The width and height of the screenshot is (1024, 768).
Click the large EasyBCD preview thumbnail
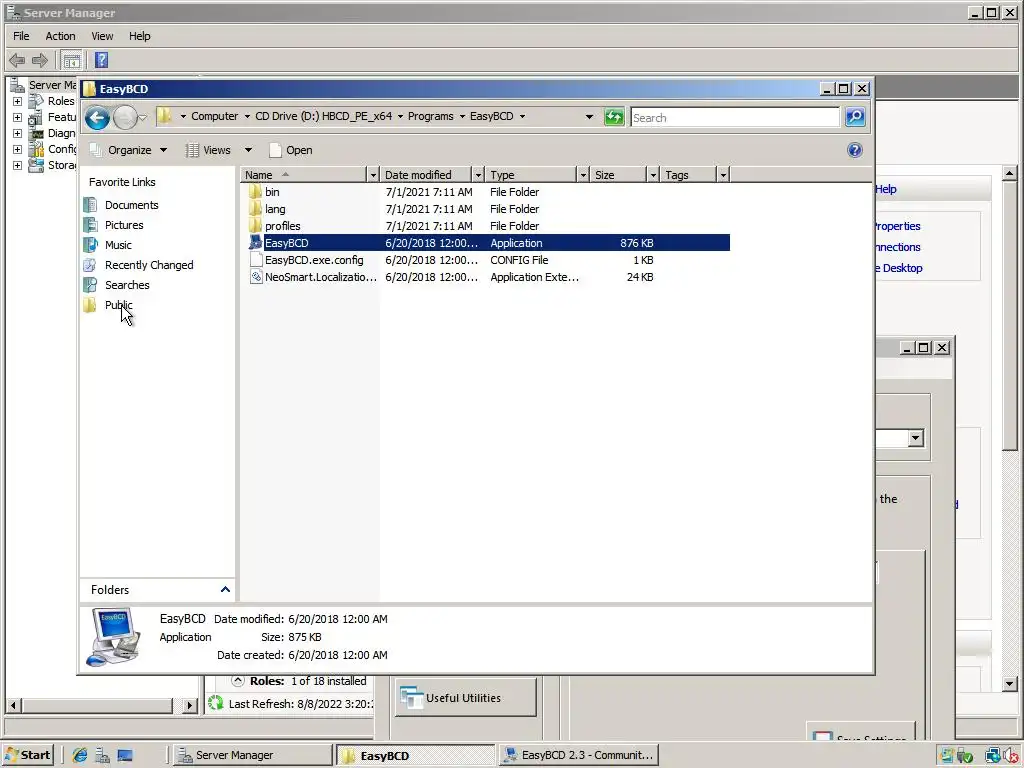114,637
